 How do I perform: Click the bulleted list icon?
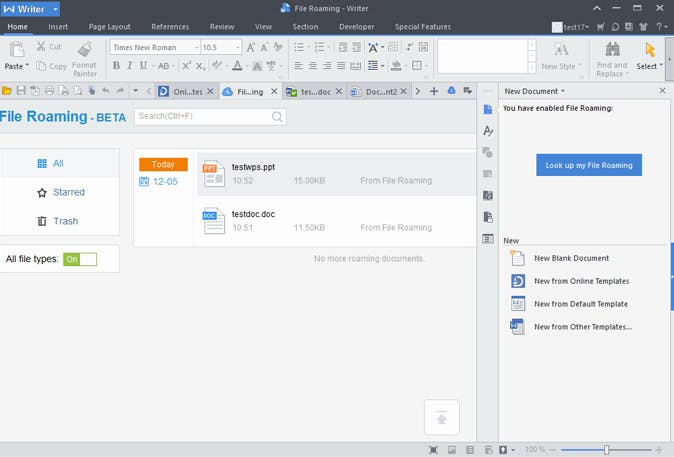pyautogui.click(x=299, y=47)
